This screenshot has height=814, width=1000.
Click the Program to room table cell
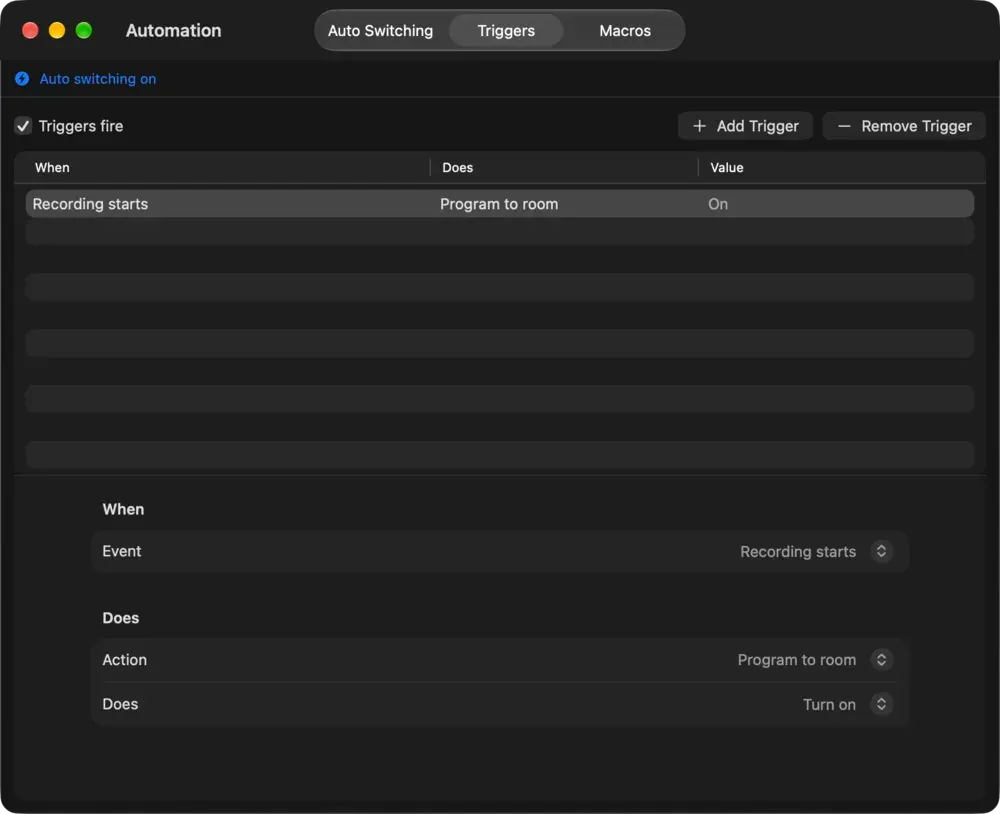499,204
